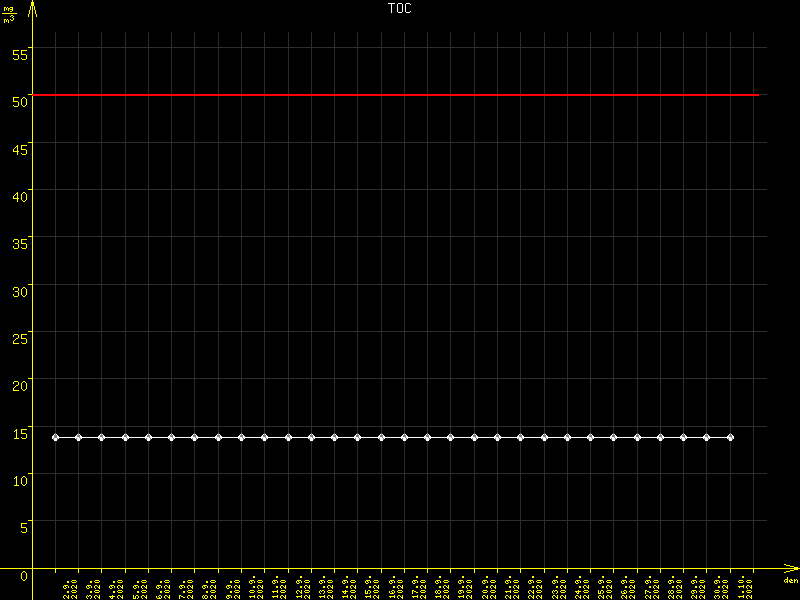Click the arrow tip of the y-axis

click(x=33, y=4)
